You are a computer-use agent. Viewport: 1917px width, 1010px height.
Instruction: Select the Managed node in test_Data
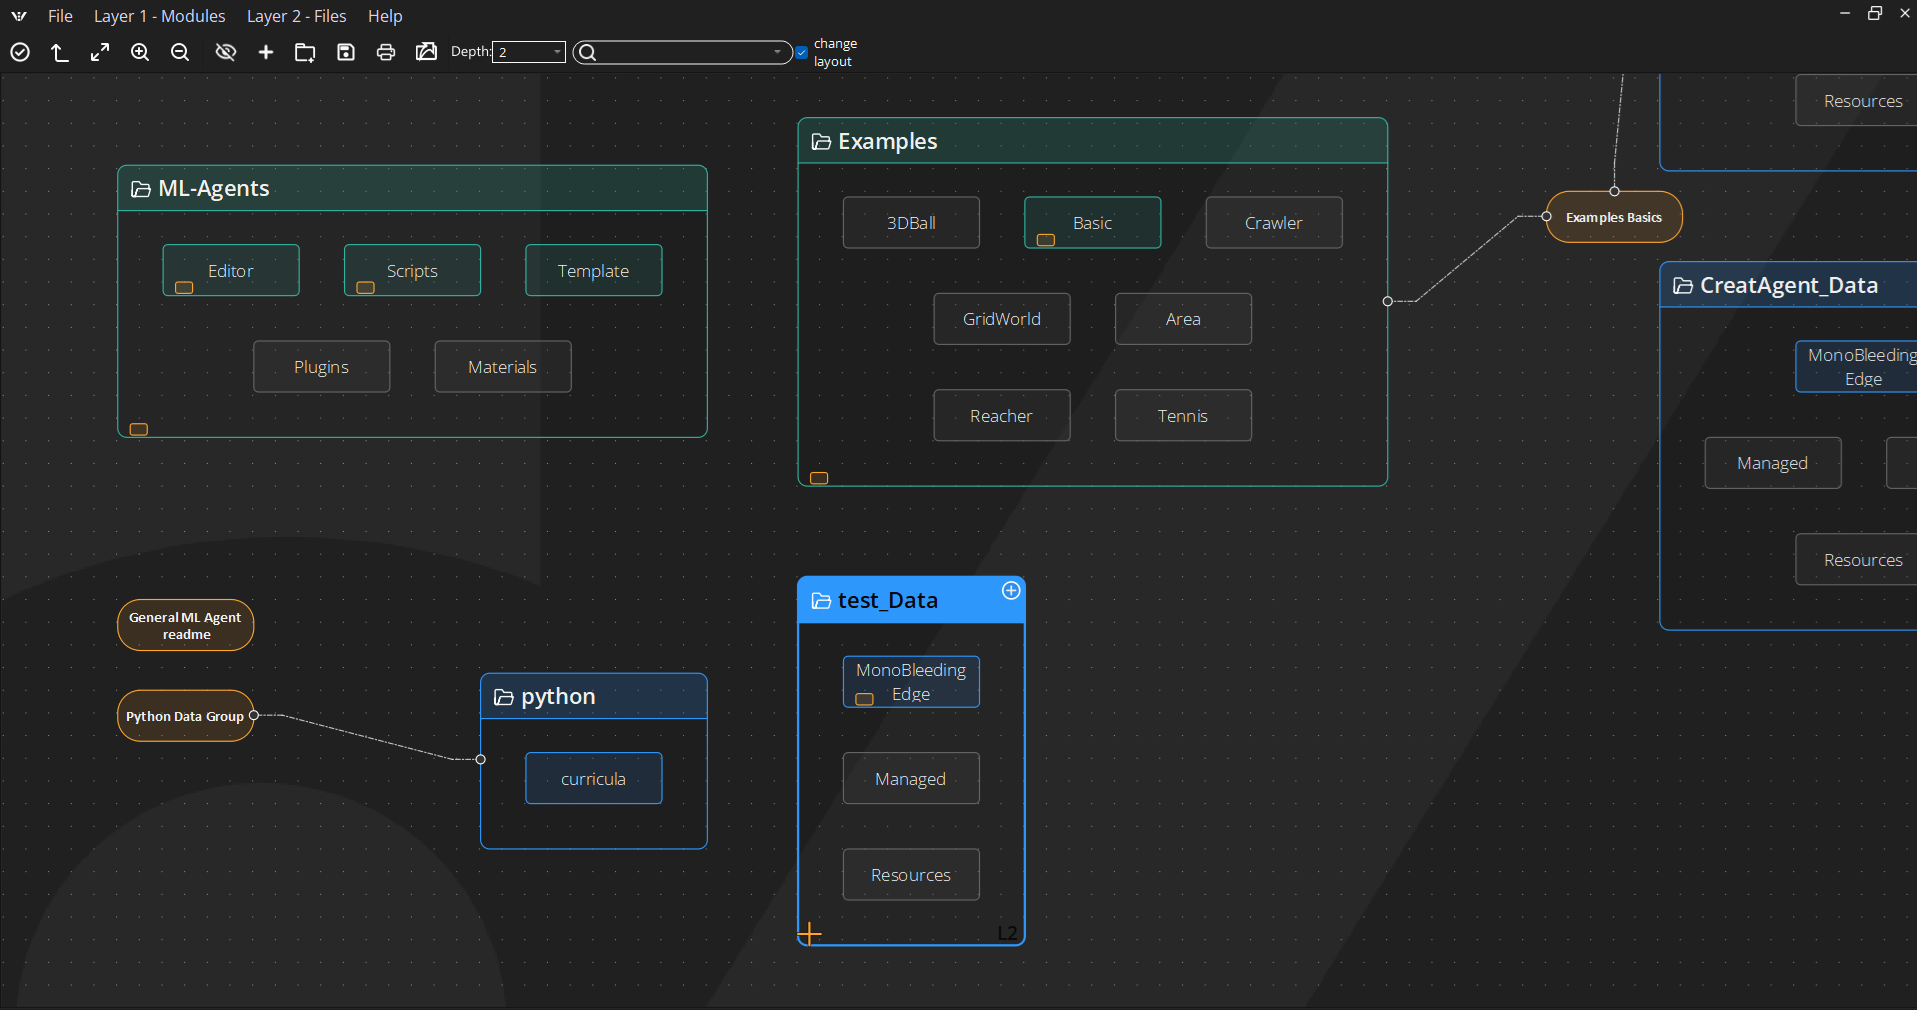[911, 779]
